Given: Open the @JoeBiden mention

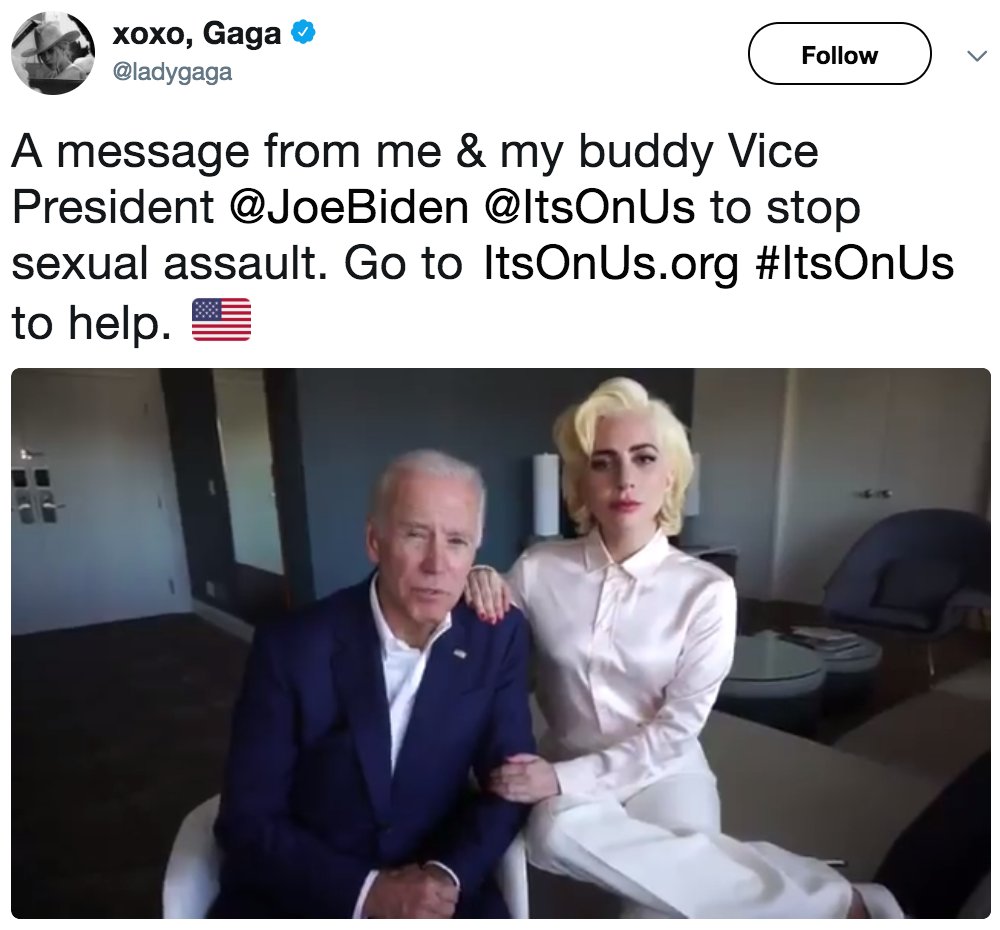Looking at the screenshot, I should click(x=348, y=207).
